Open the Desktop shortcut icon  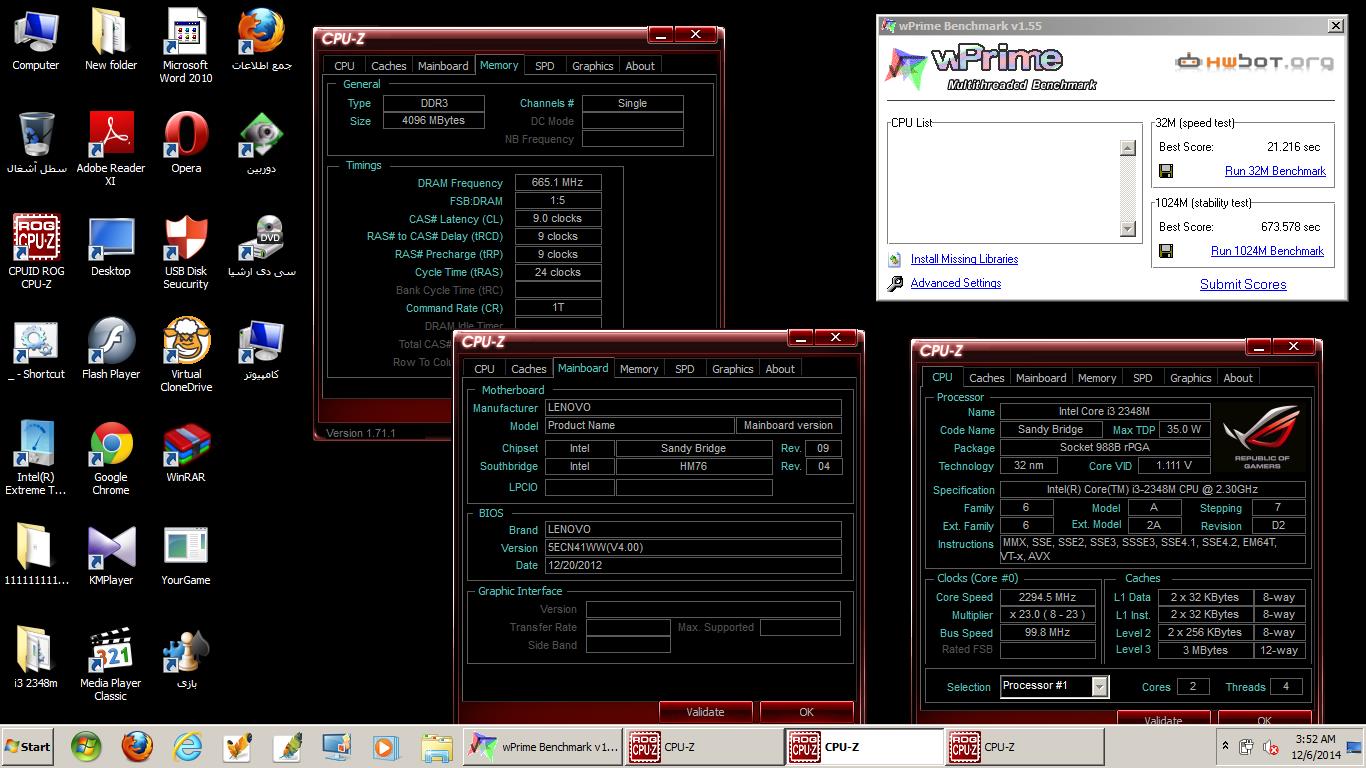click(x=111, y=246)
